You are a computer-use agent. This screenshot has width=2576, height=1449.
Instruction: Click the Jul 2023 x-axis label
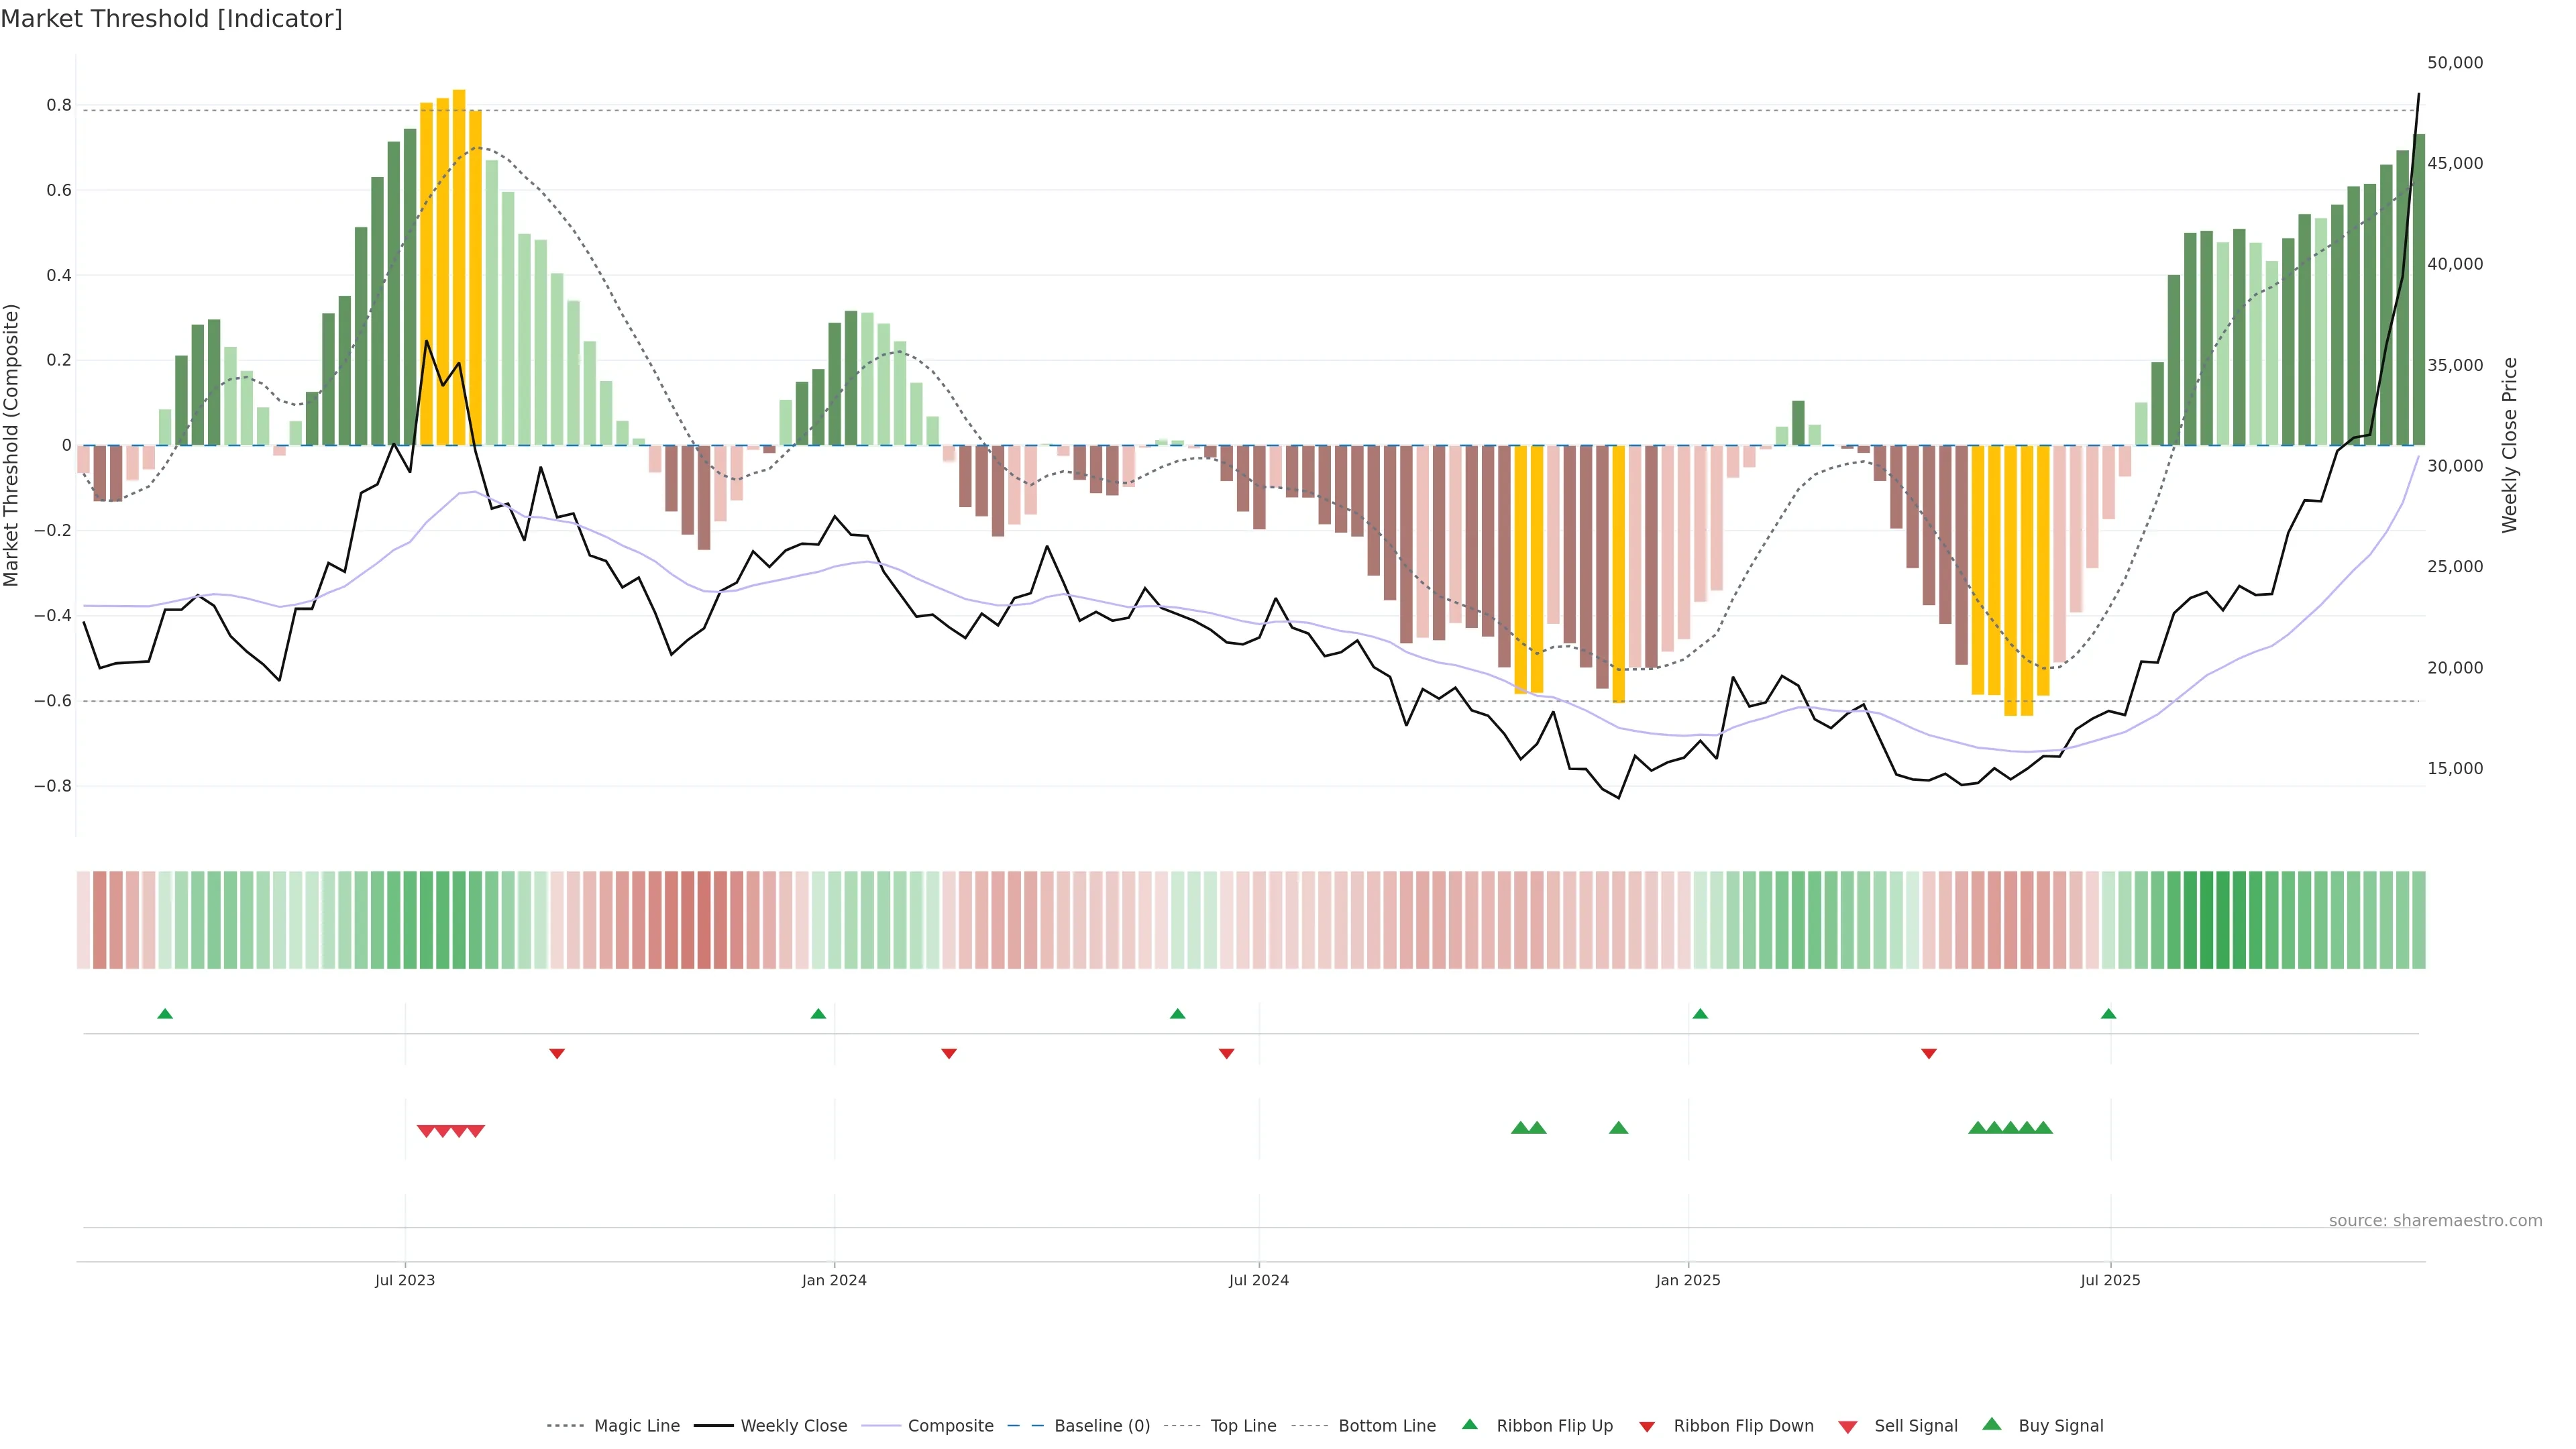click(x=405, y=1280)
